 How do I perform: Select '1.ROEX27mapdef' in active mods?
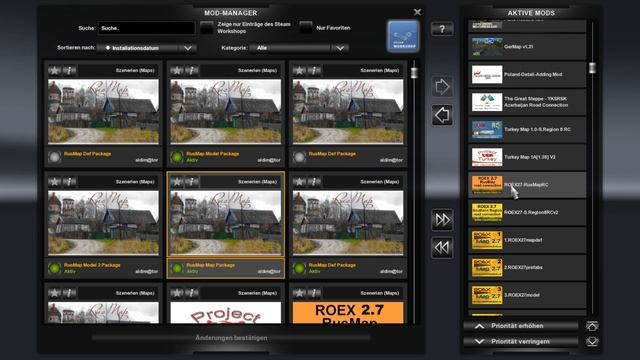[527, 240]
